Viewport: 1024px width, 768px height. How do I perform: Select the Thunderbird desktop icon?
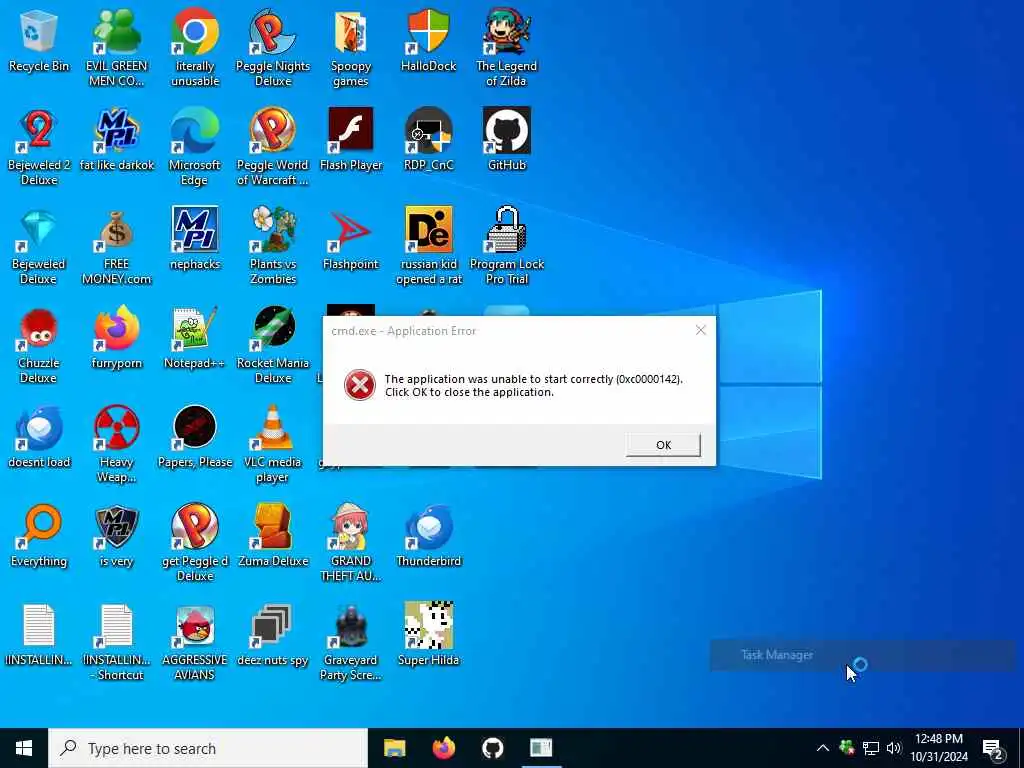coord(428,537)
